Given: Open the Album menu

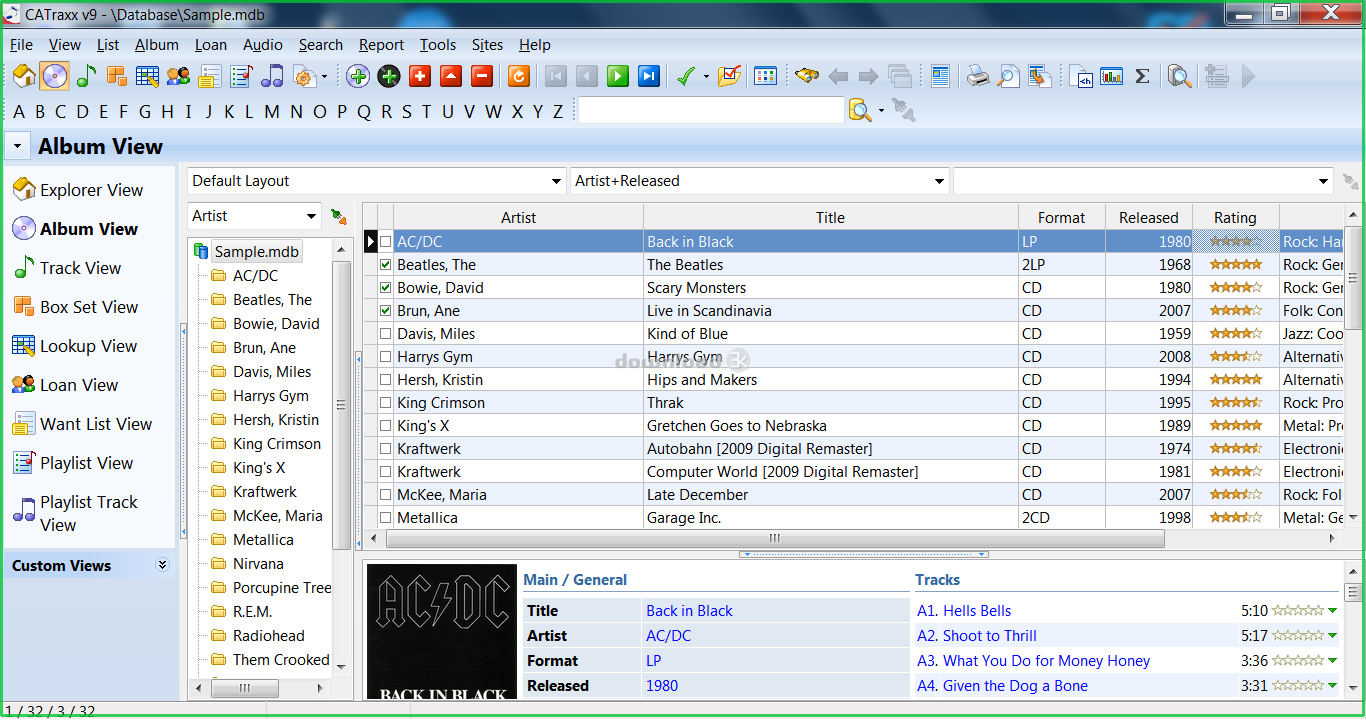Looking at the screenshot, I should pos(157,45).
